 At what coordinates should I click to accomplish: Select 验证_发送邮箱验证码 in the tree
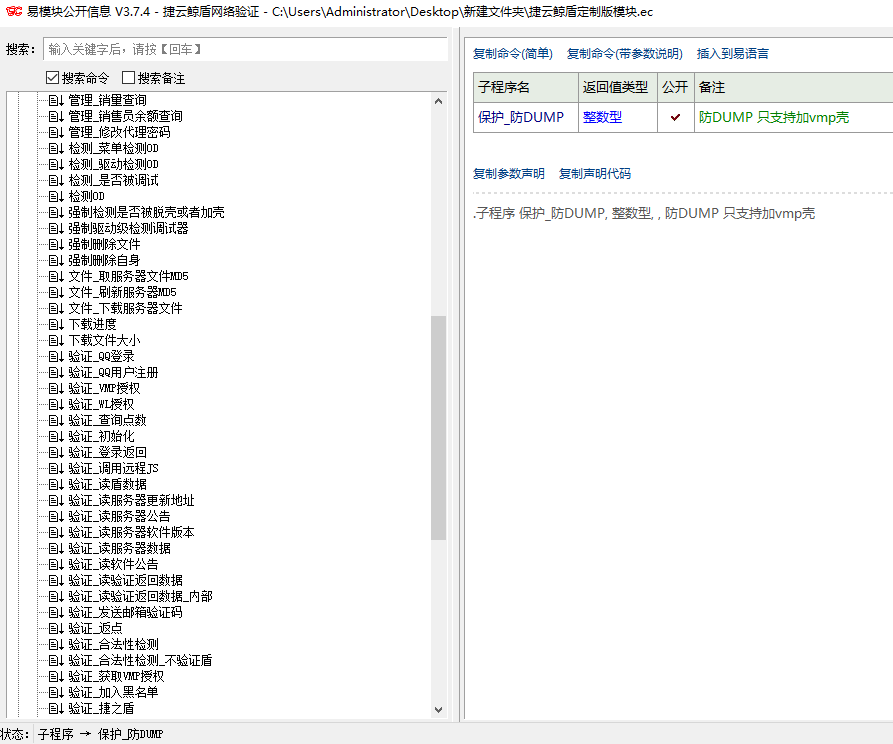point(125,612)
